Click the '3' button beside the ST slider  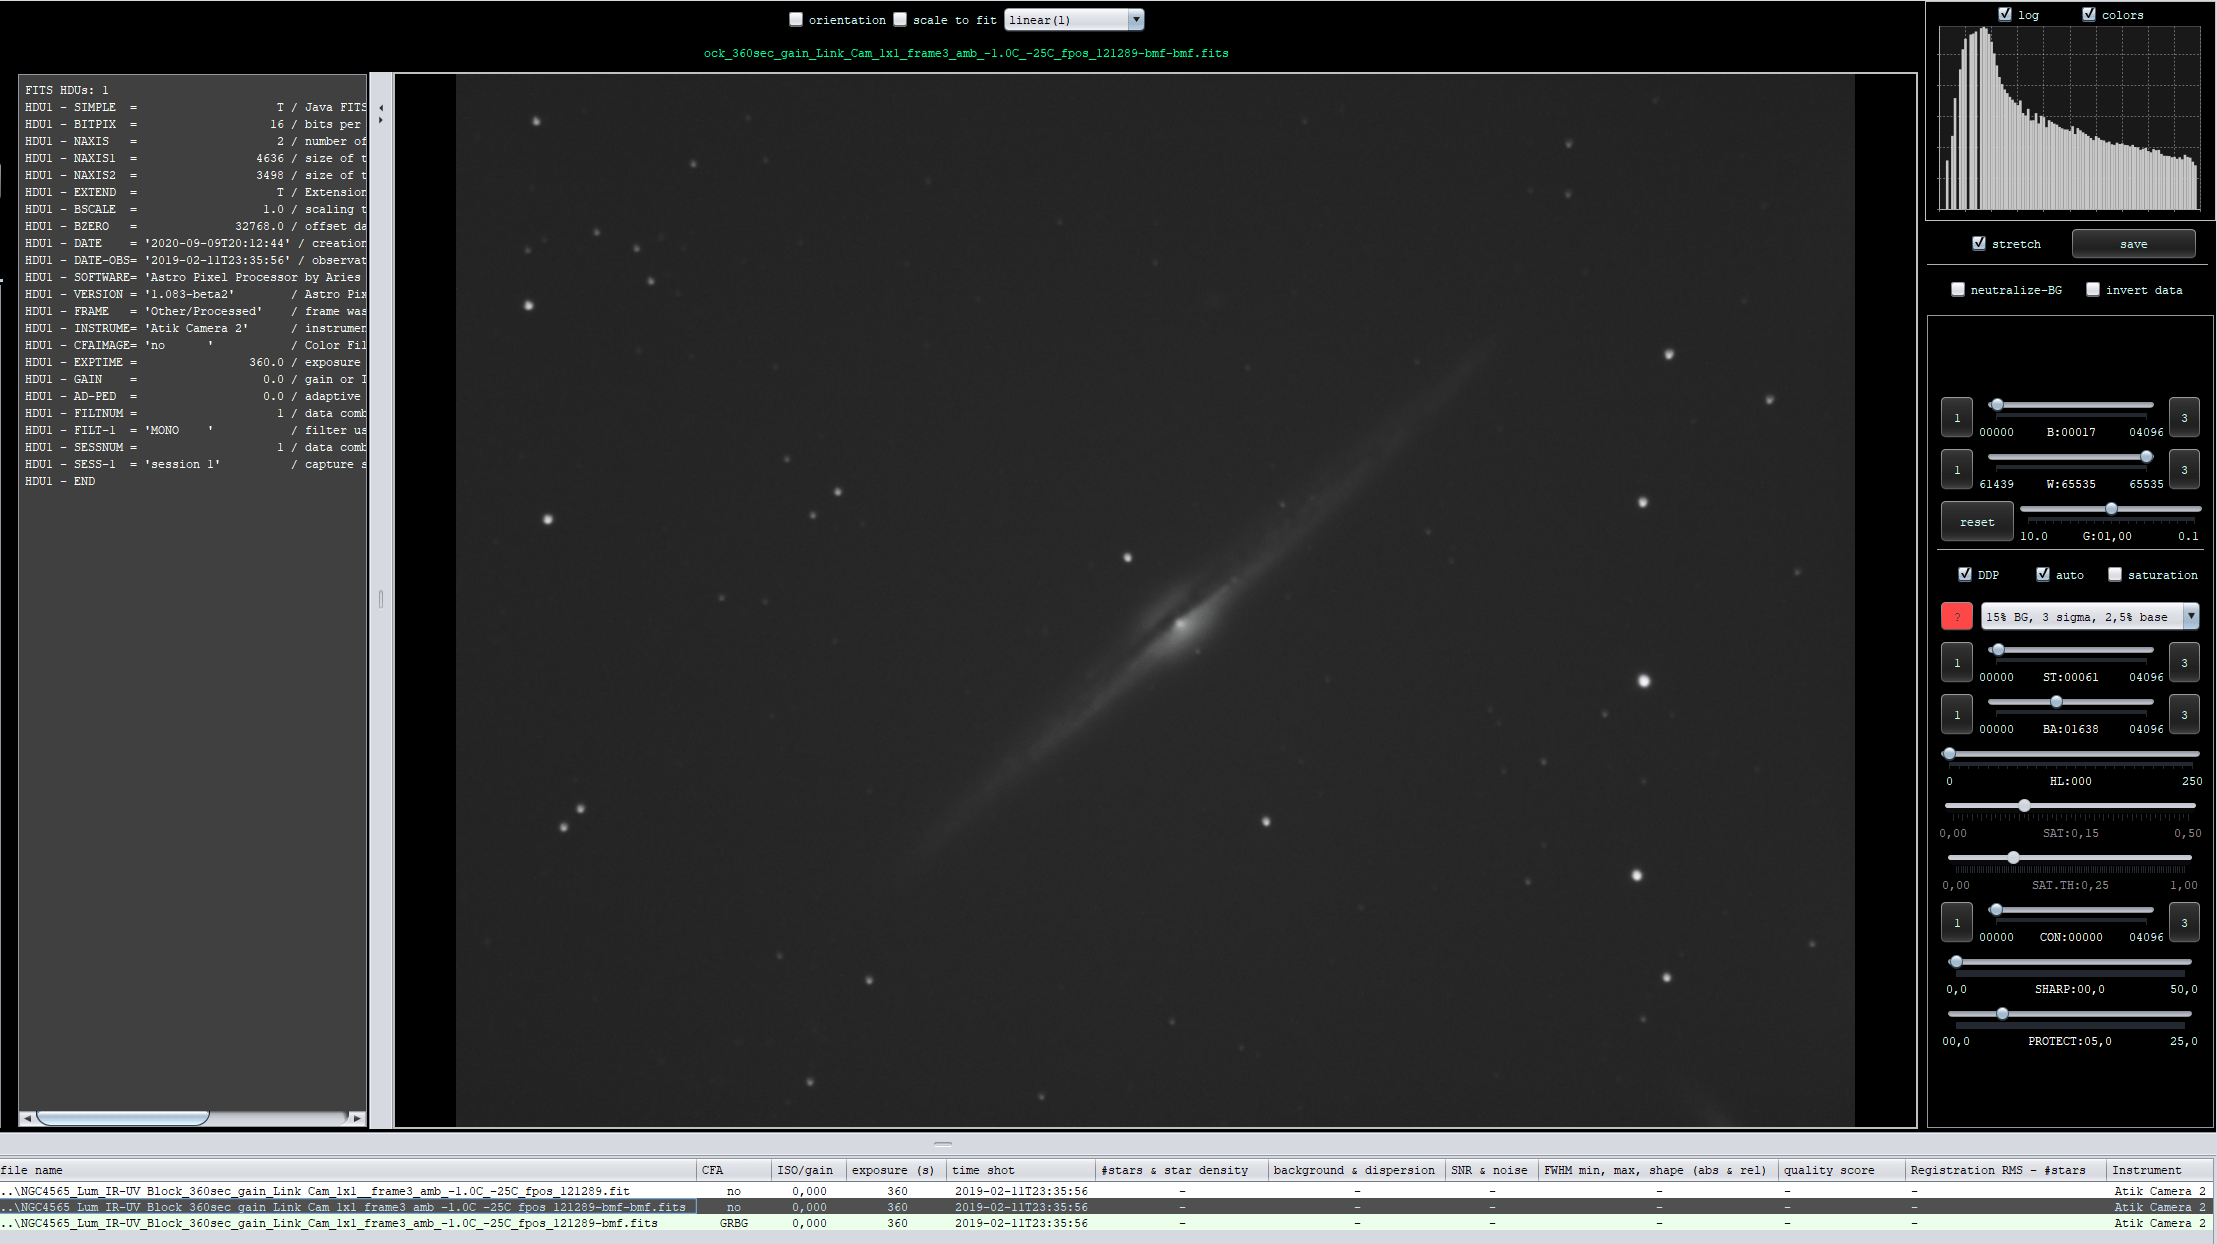(x=2184, y=663)
